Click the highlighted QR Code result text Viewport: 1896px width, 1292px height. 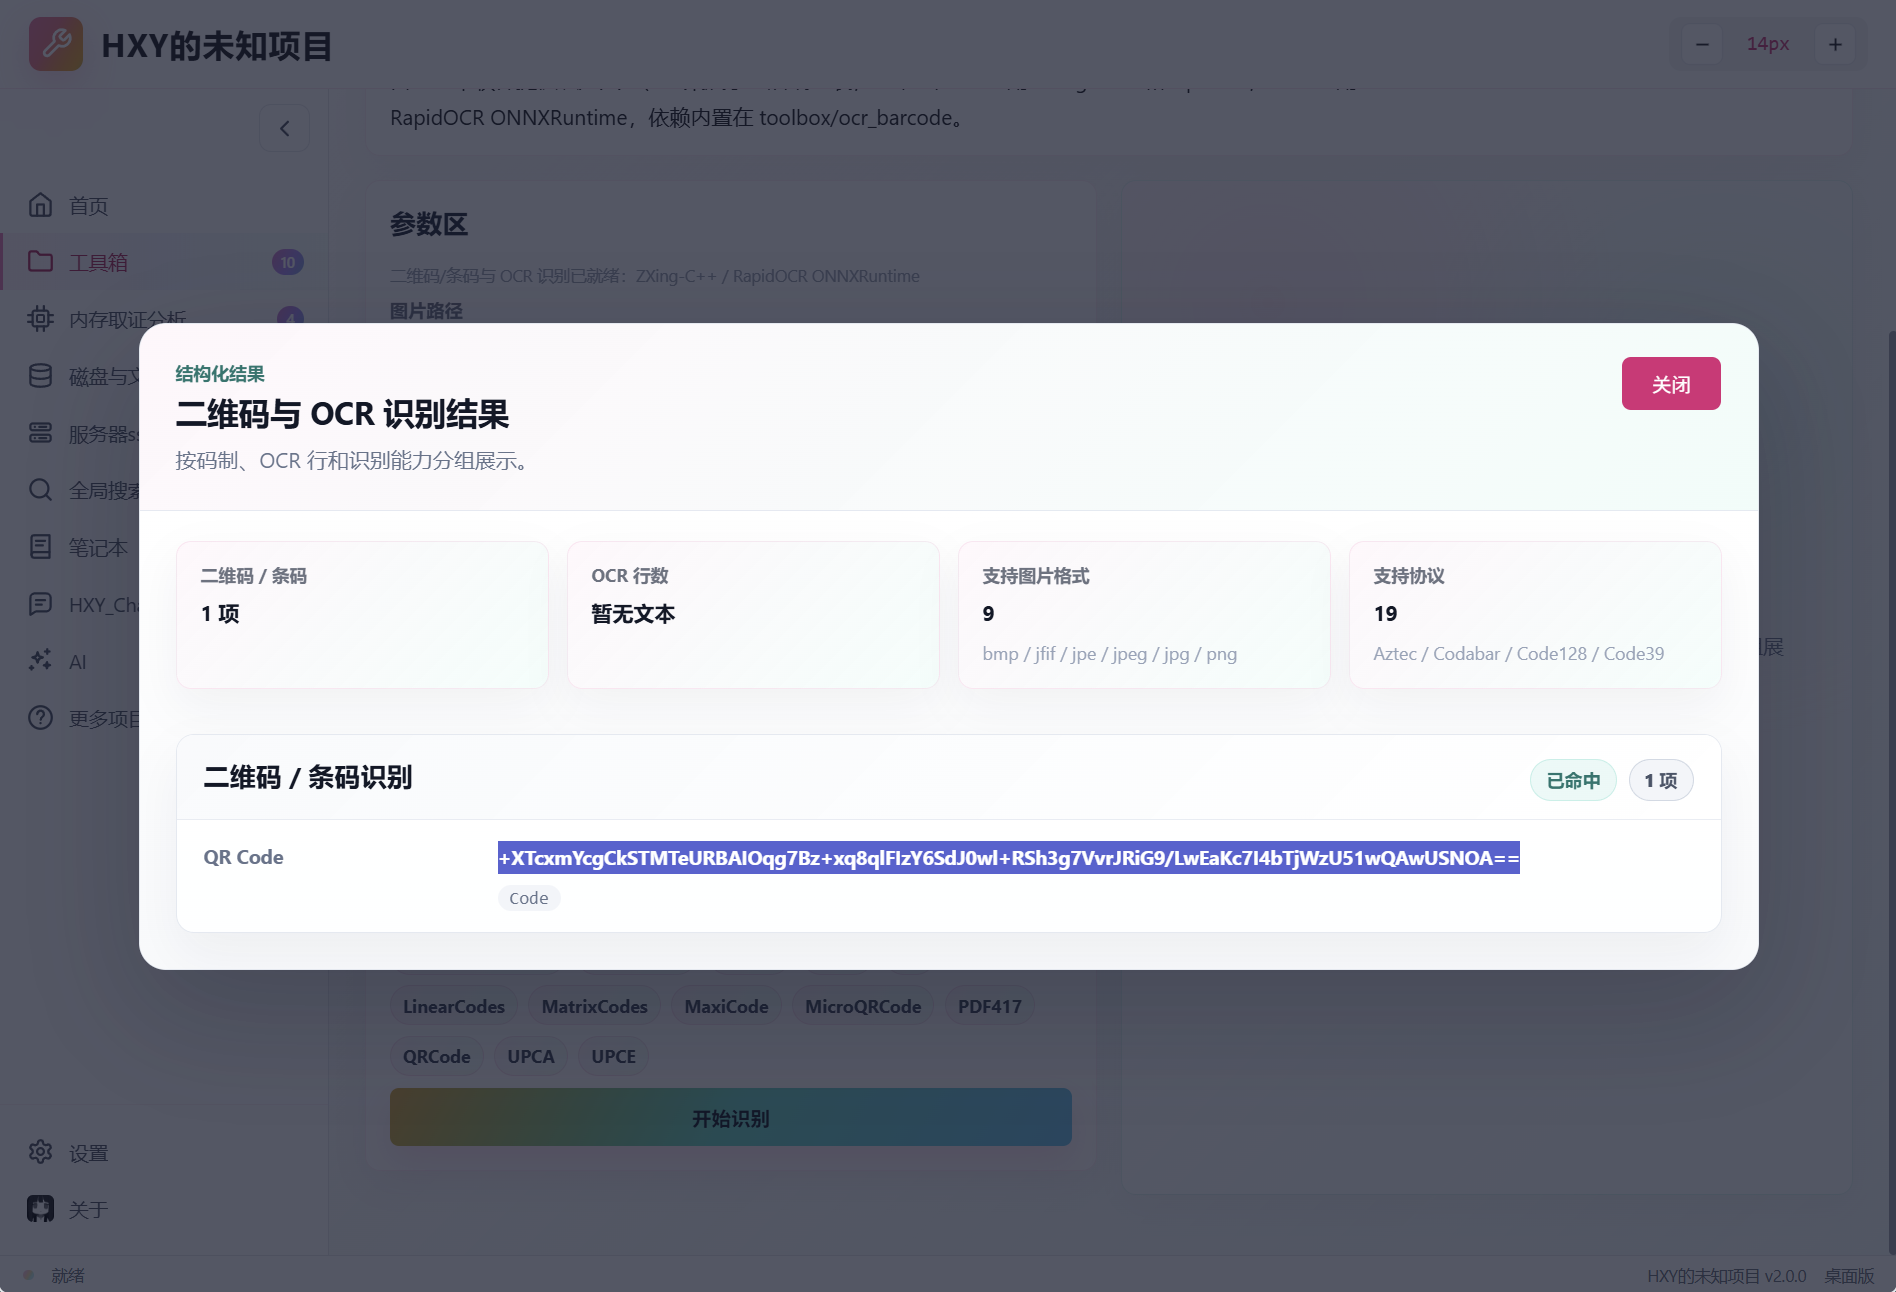1009,858
